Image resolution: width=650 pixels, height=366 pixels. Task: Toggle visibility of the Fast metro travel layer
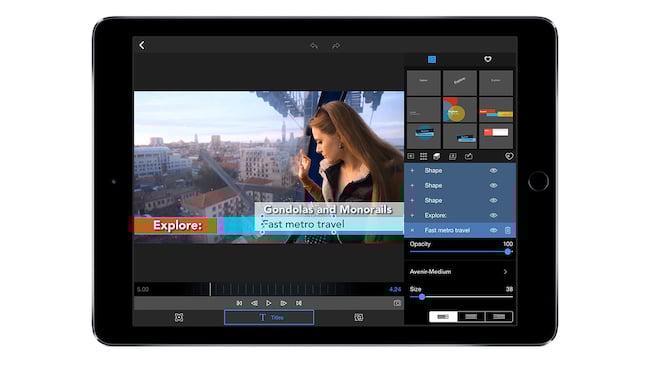click(x=493, y=230)
